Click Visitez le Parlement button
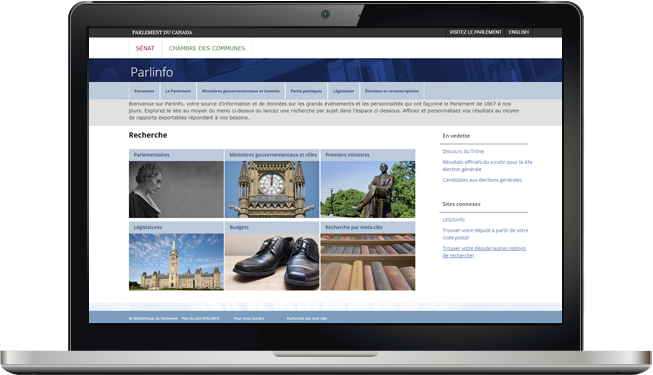The height and width of the screenshot is (375, 653). pyautogui.click(x=475, y=32)
